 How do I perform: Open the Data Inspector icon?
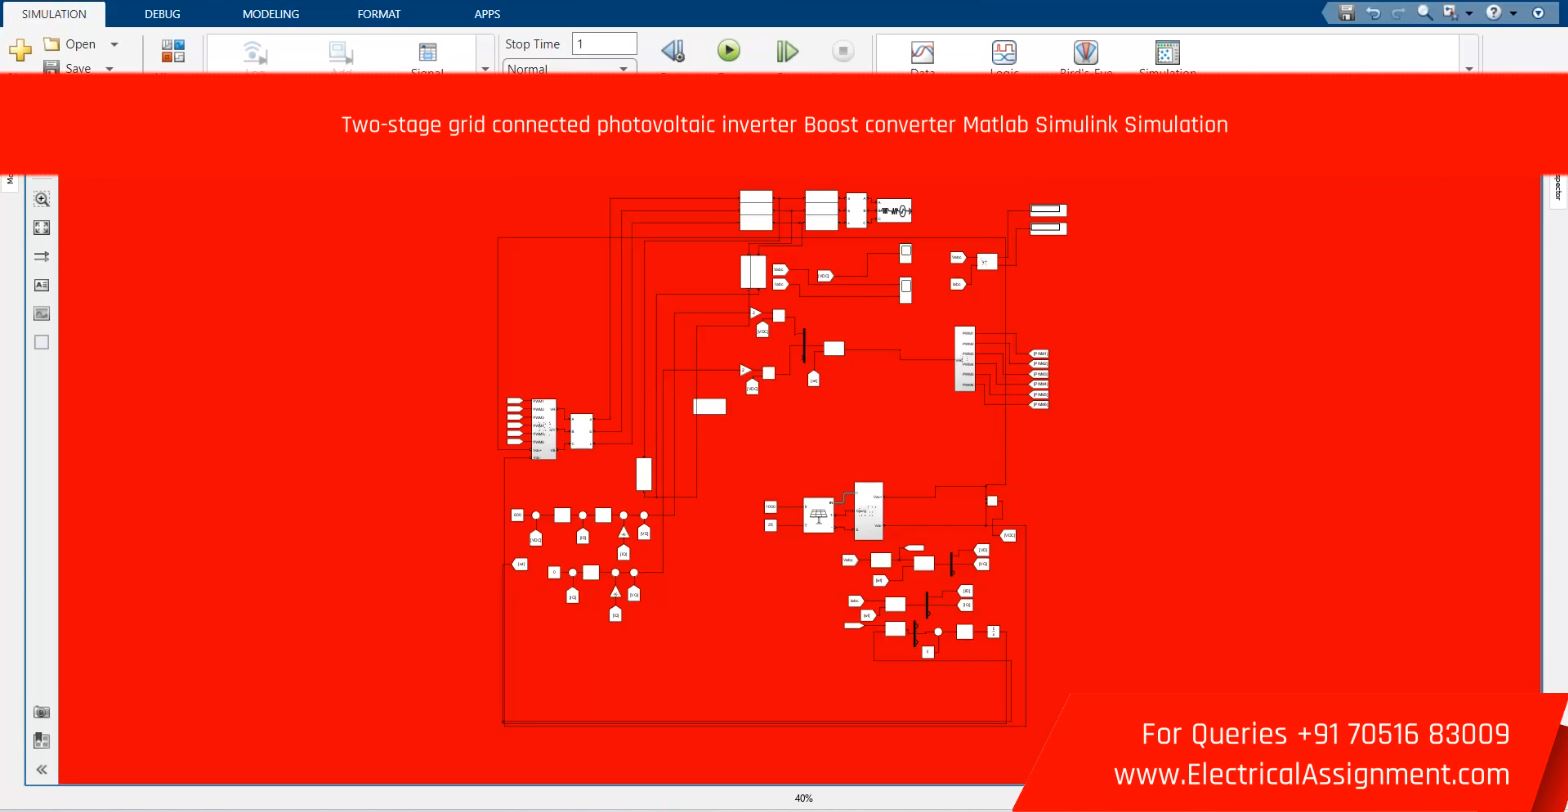point(922,53)
